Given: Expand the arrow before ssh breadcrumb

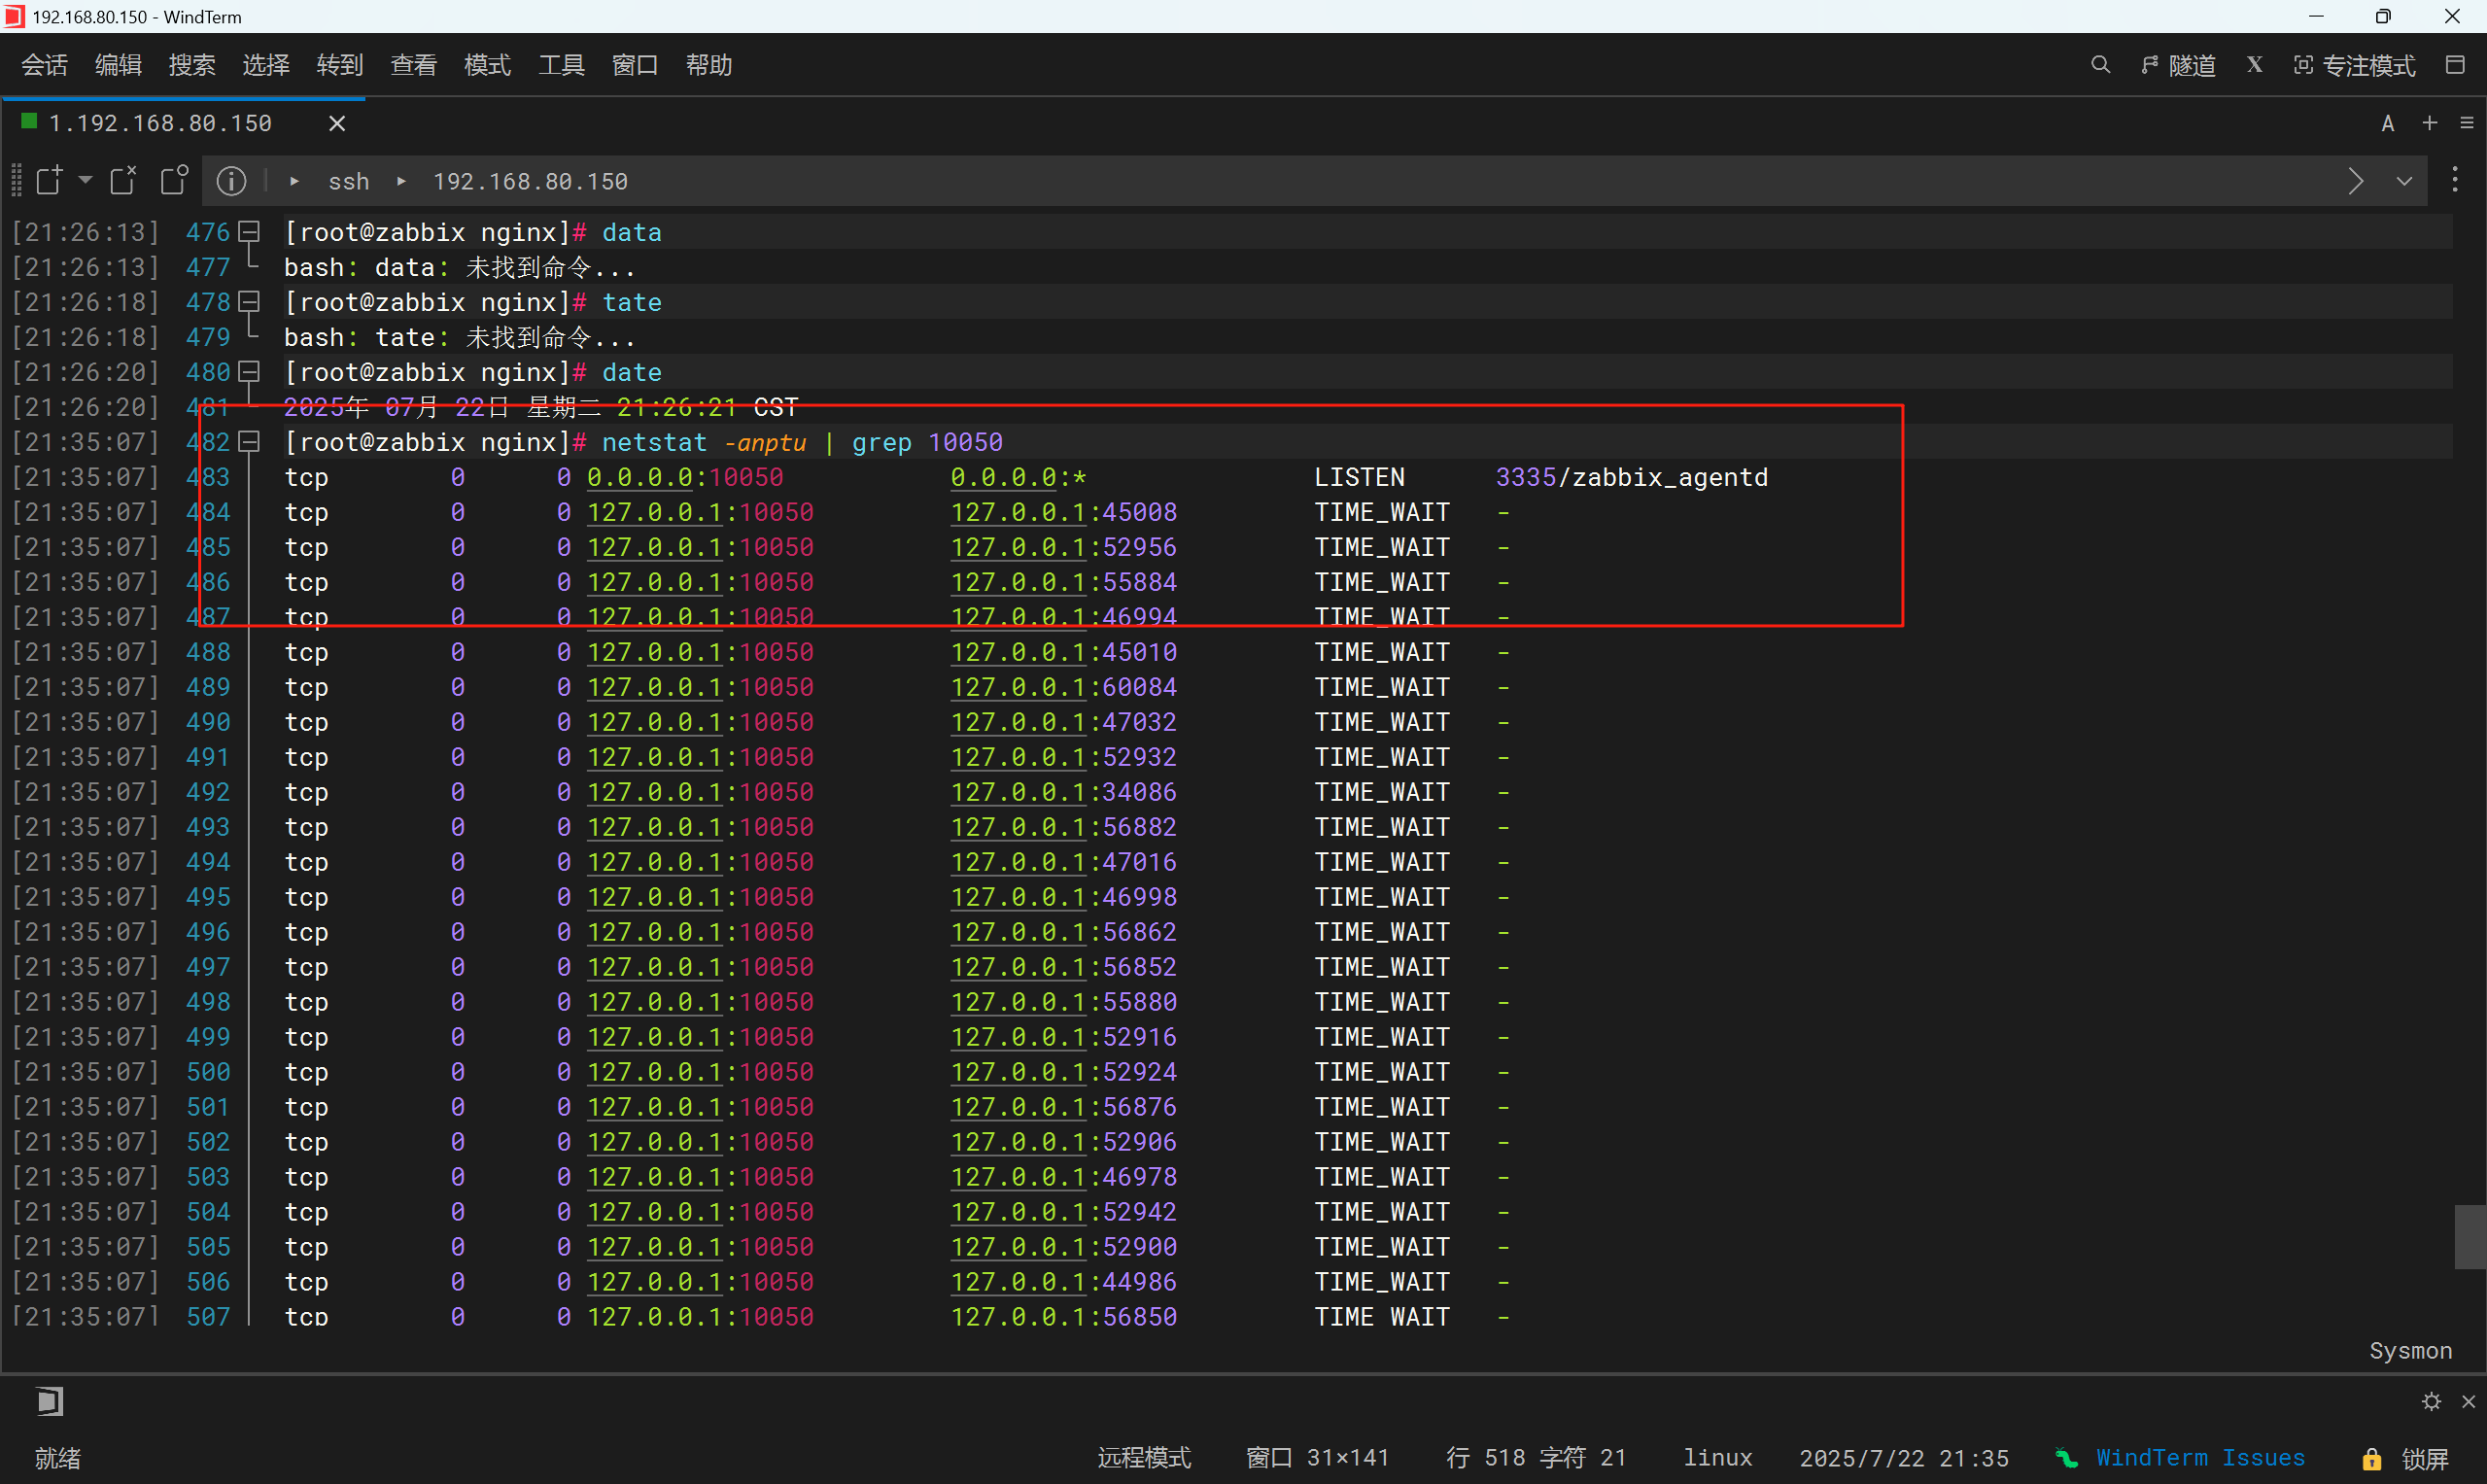Looking at the screenshot, I should [294, 181].
